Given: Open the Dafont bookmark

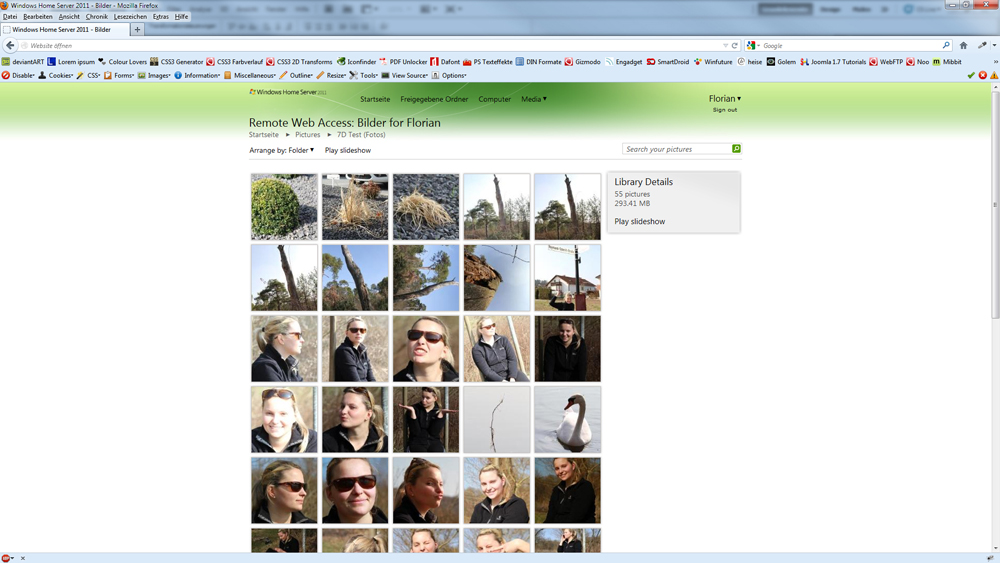Looking at the screenshot, I should [445, 62].
